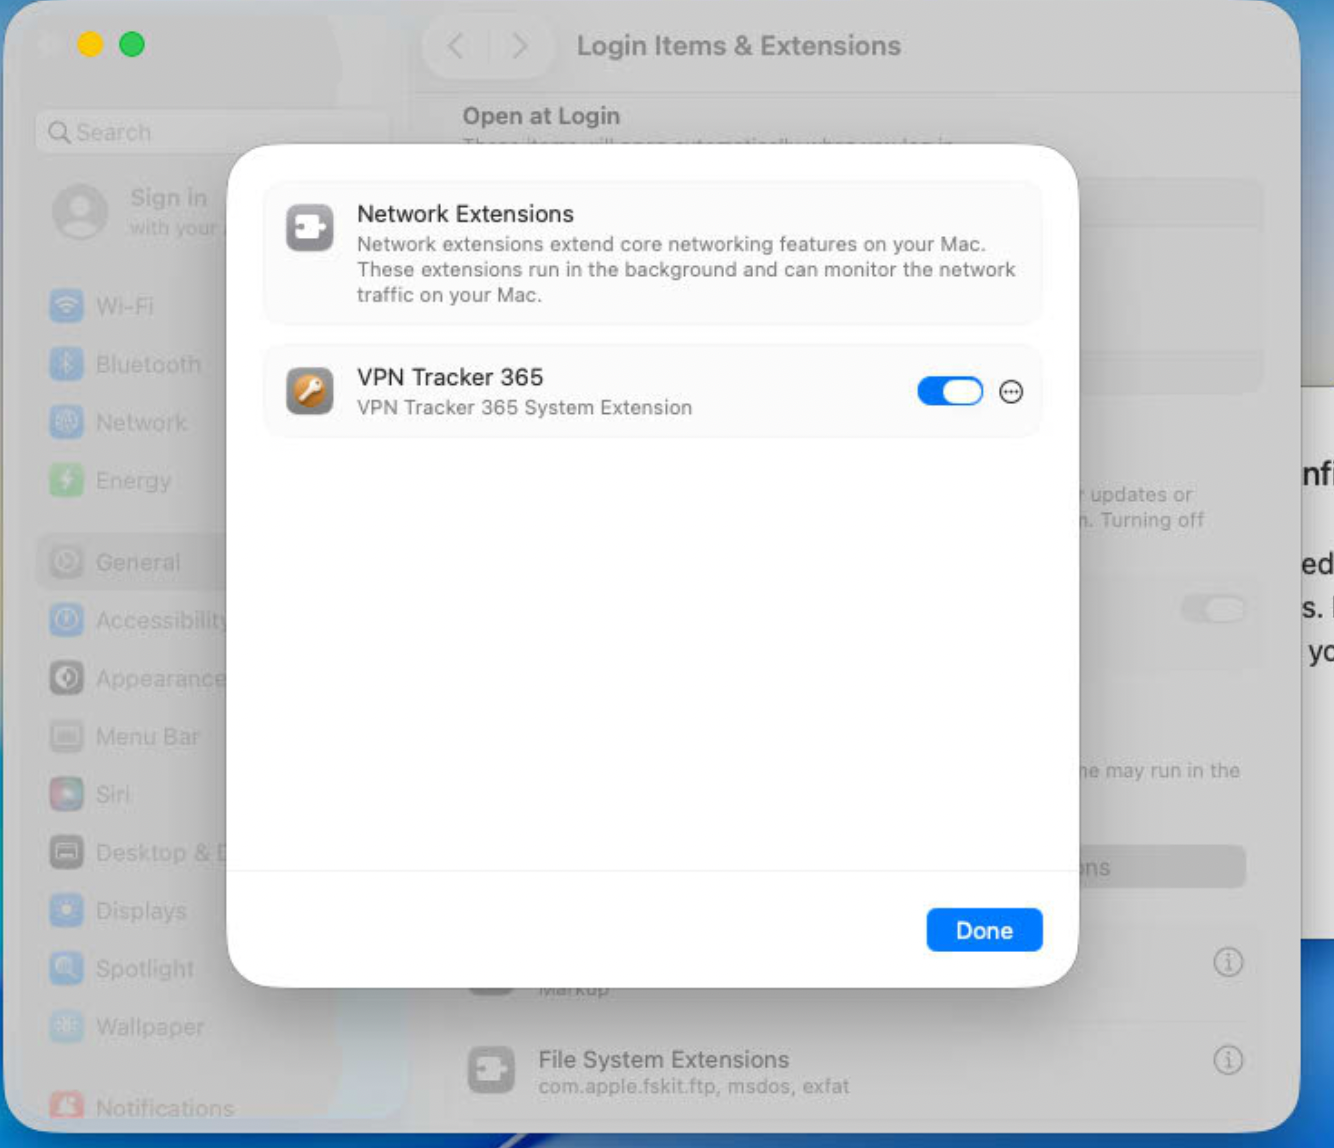Toggle VPN Tracker 365 extension switch
1334x1148 pixels.
tap(950, 391)
